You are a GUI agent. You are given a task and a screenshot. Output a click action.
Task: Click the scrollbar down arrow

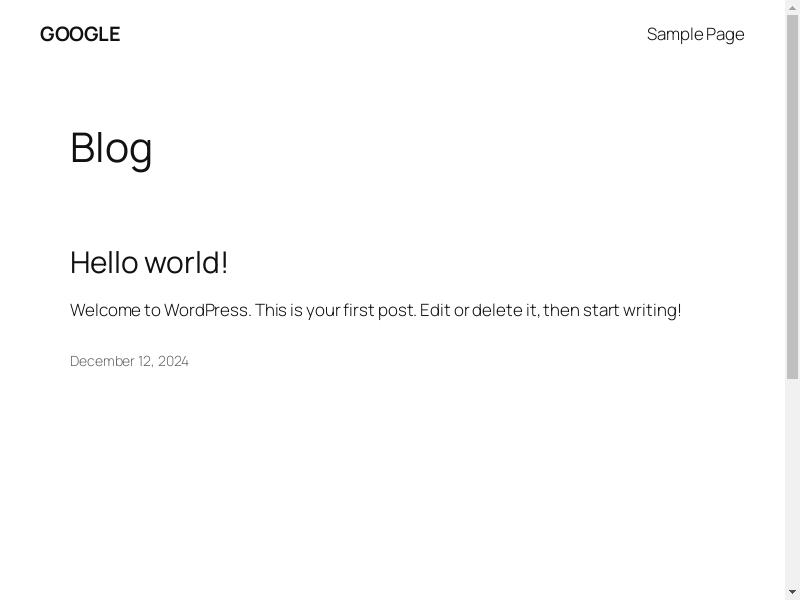792,593
